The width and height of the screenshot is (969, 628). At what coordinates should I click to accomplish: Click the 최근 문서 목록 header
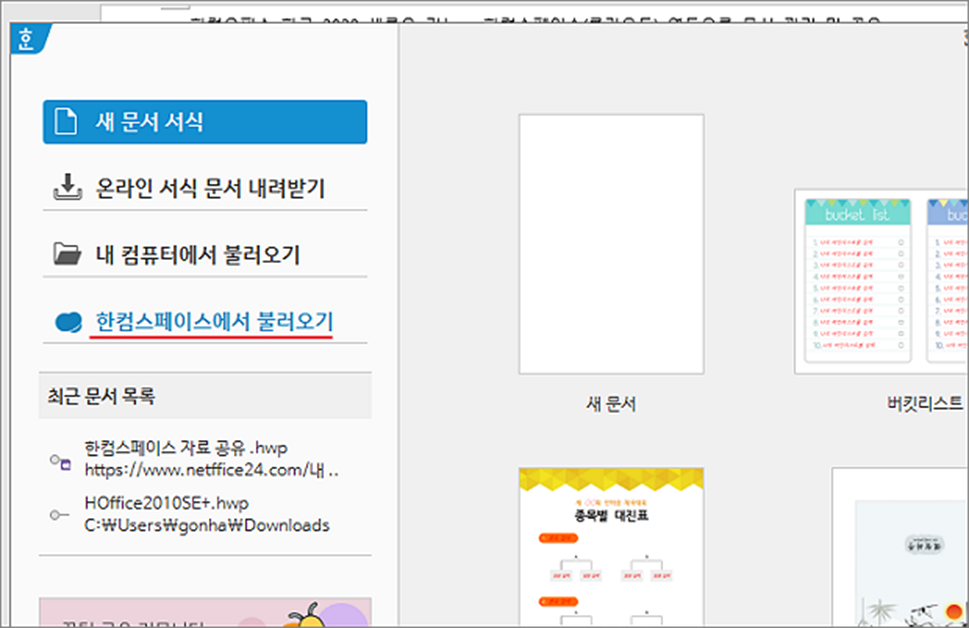pos(205,396)
